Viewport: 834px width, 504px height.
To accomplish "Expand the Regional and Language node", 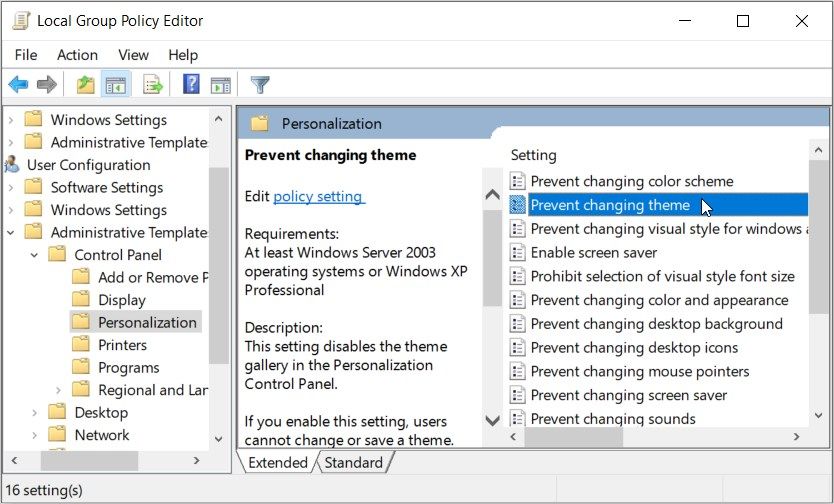I will [x=58, y=390].
